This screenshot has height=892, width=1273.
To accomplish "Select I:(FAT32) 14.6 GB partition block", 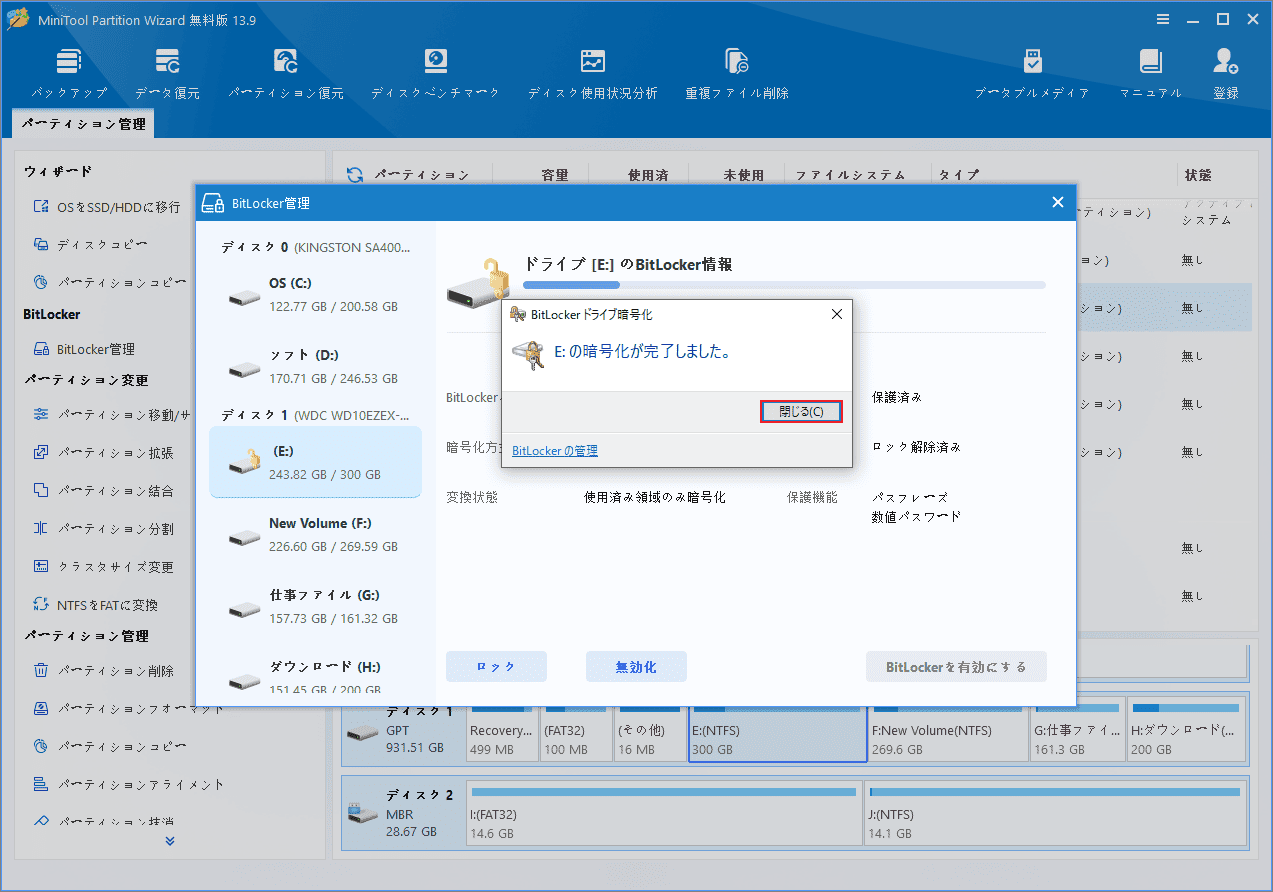I will (x=663, y=815).
